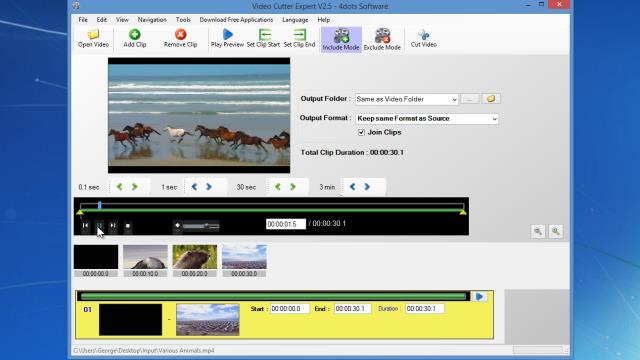Toggle the Join Clips checkbox

tap(361, 133)
